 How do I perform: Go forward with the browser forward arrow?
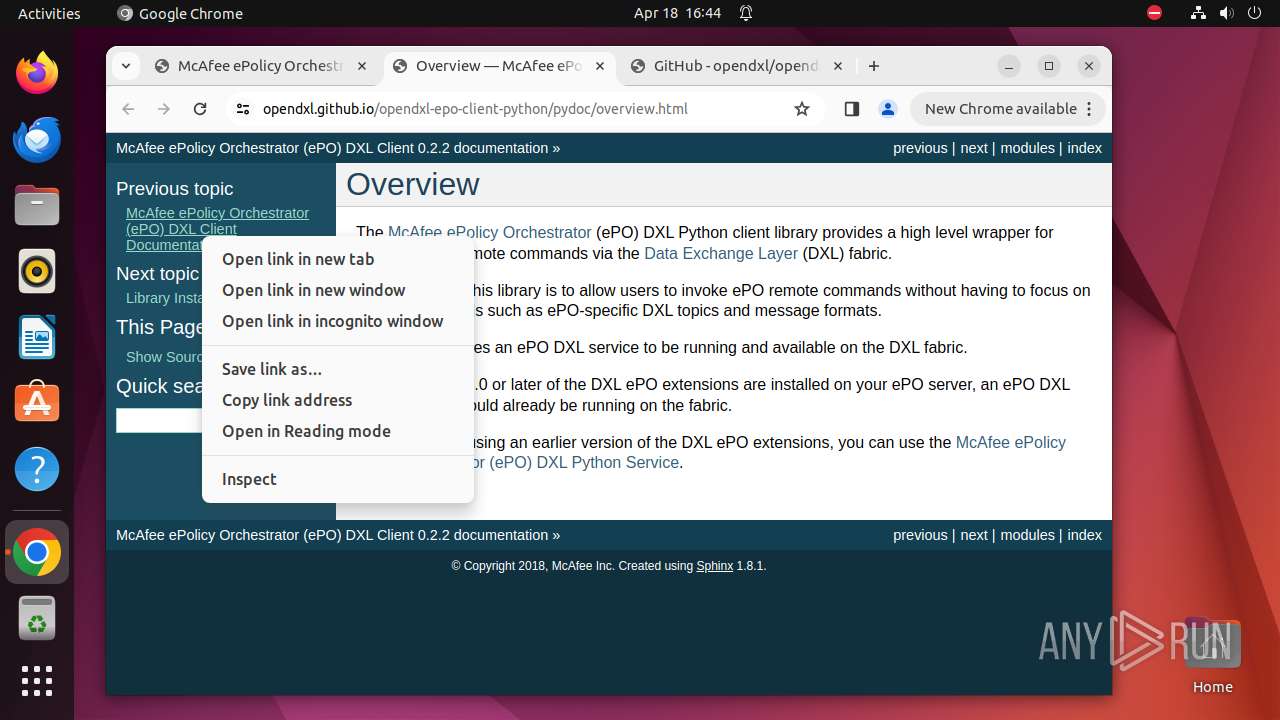click(x=164, y=109)
